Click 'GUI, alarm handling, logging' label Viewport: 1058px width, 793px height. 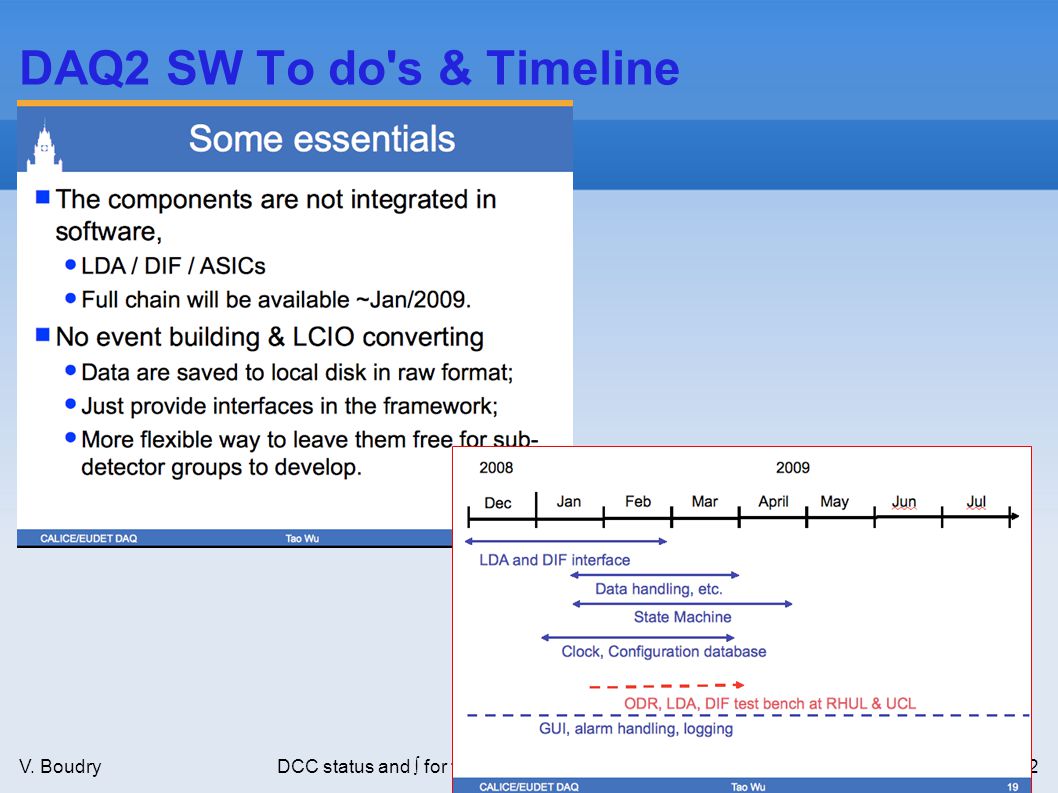click(x=636, y=729)
